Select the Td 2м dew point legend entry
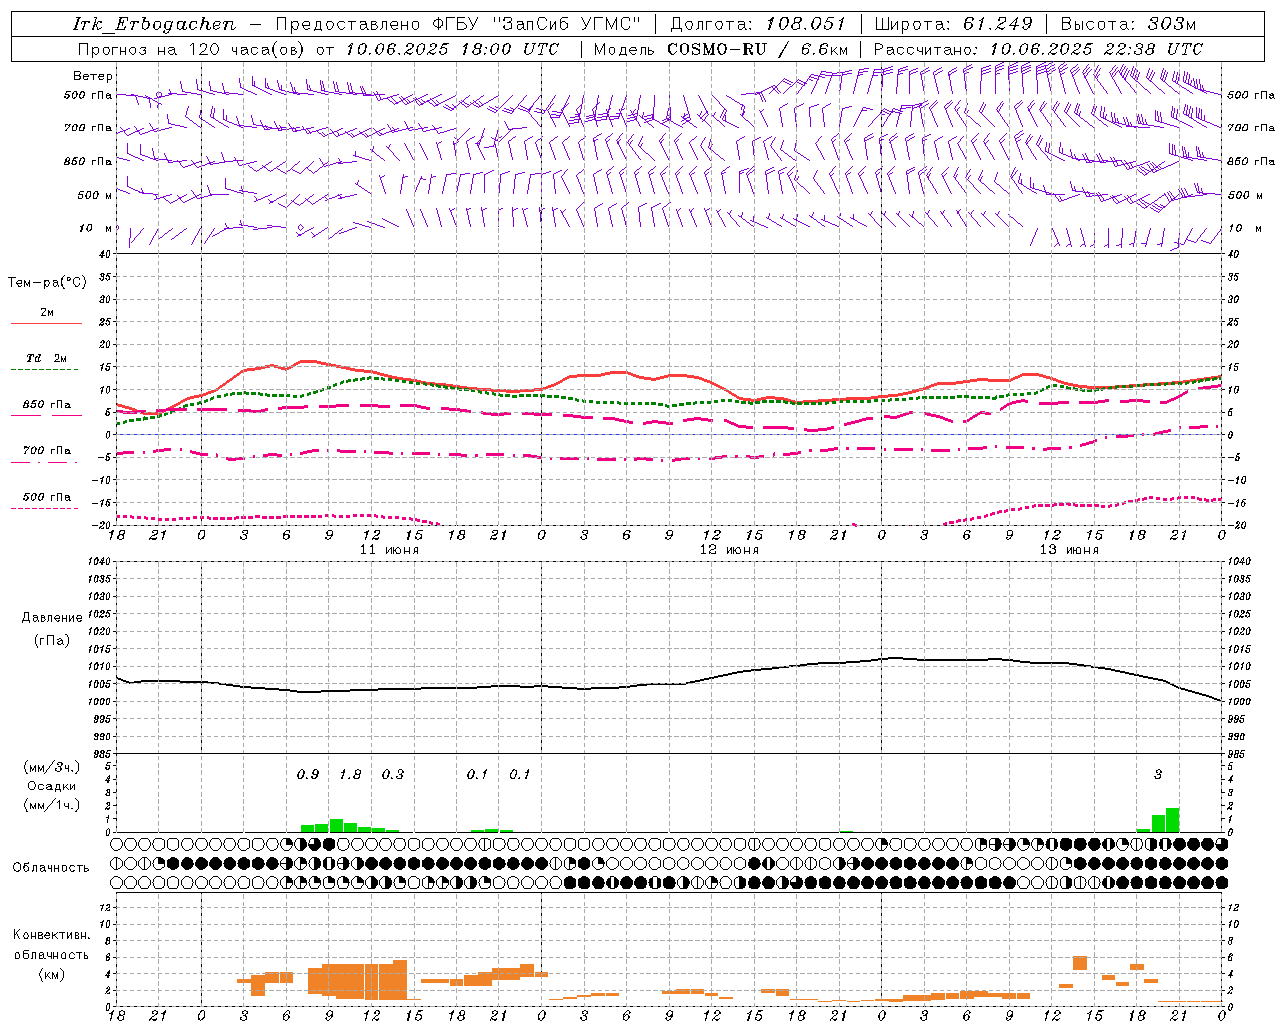Viewport: 1280px width, 1024px height. pyautogui.click(x=46, y=358)
